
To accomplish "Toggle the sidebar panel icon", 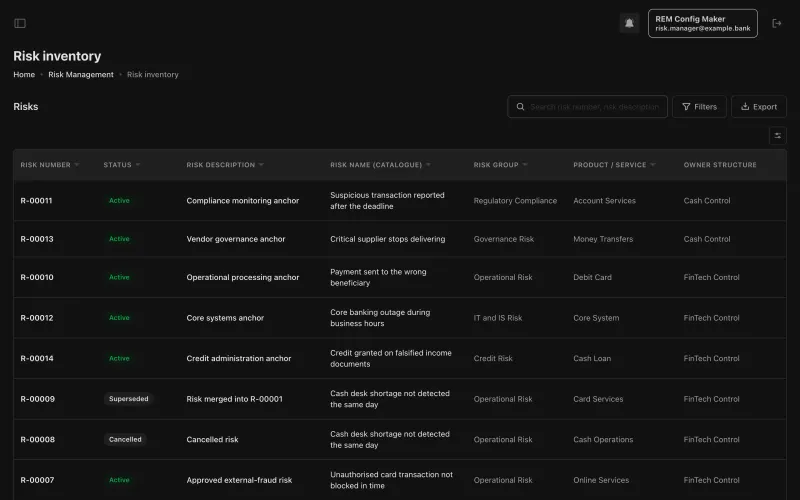I will pos(20,23).
